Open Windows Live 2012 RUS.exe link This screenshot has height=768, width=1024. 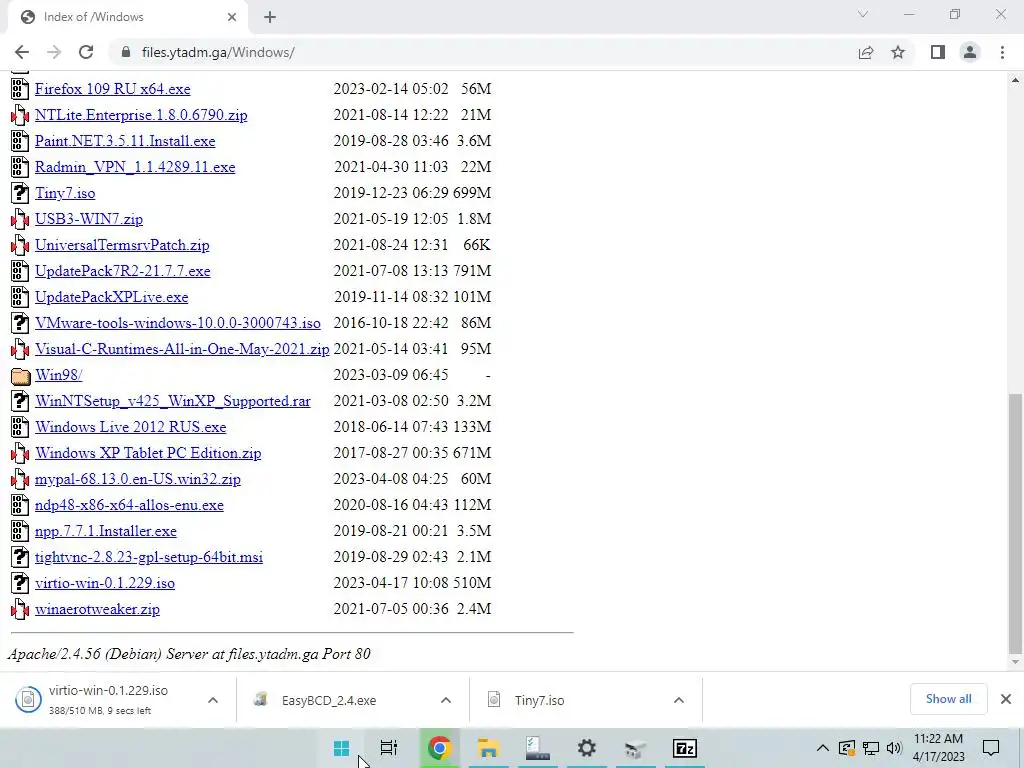(x=131, y=427)
